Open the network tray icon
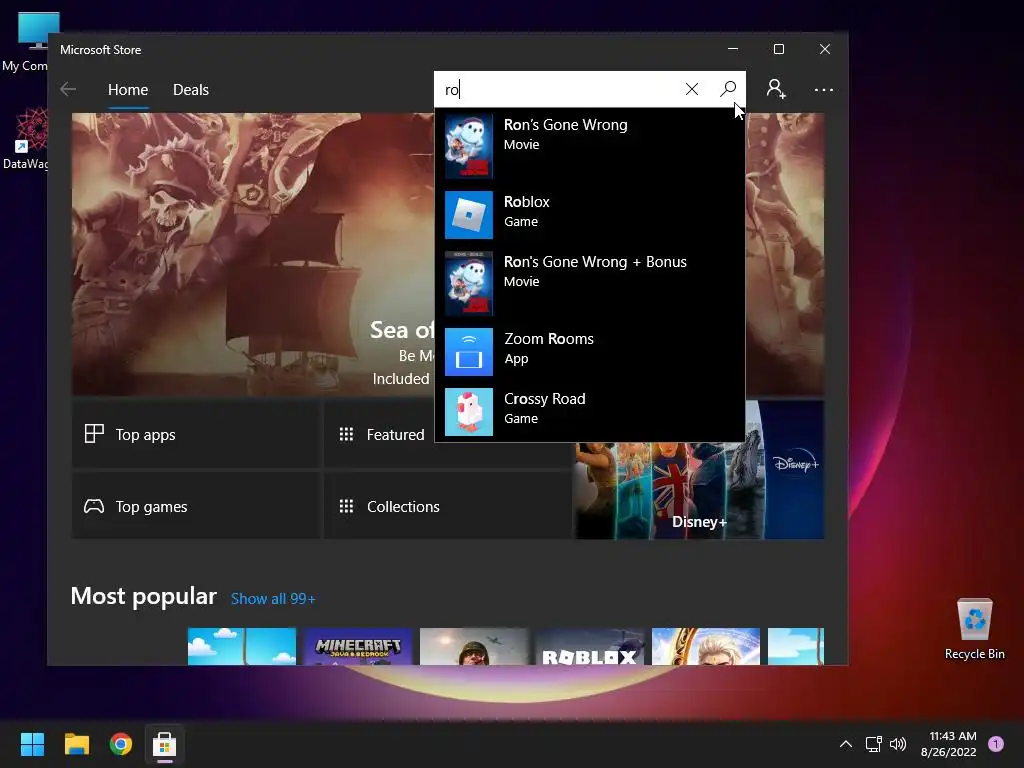The width and height of the screenshot is (1024, 768). [x=874, y=744]
